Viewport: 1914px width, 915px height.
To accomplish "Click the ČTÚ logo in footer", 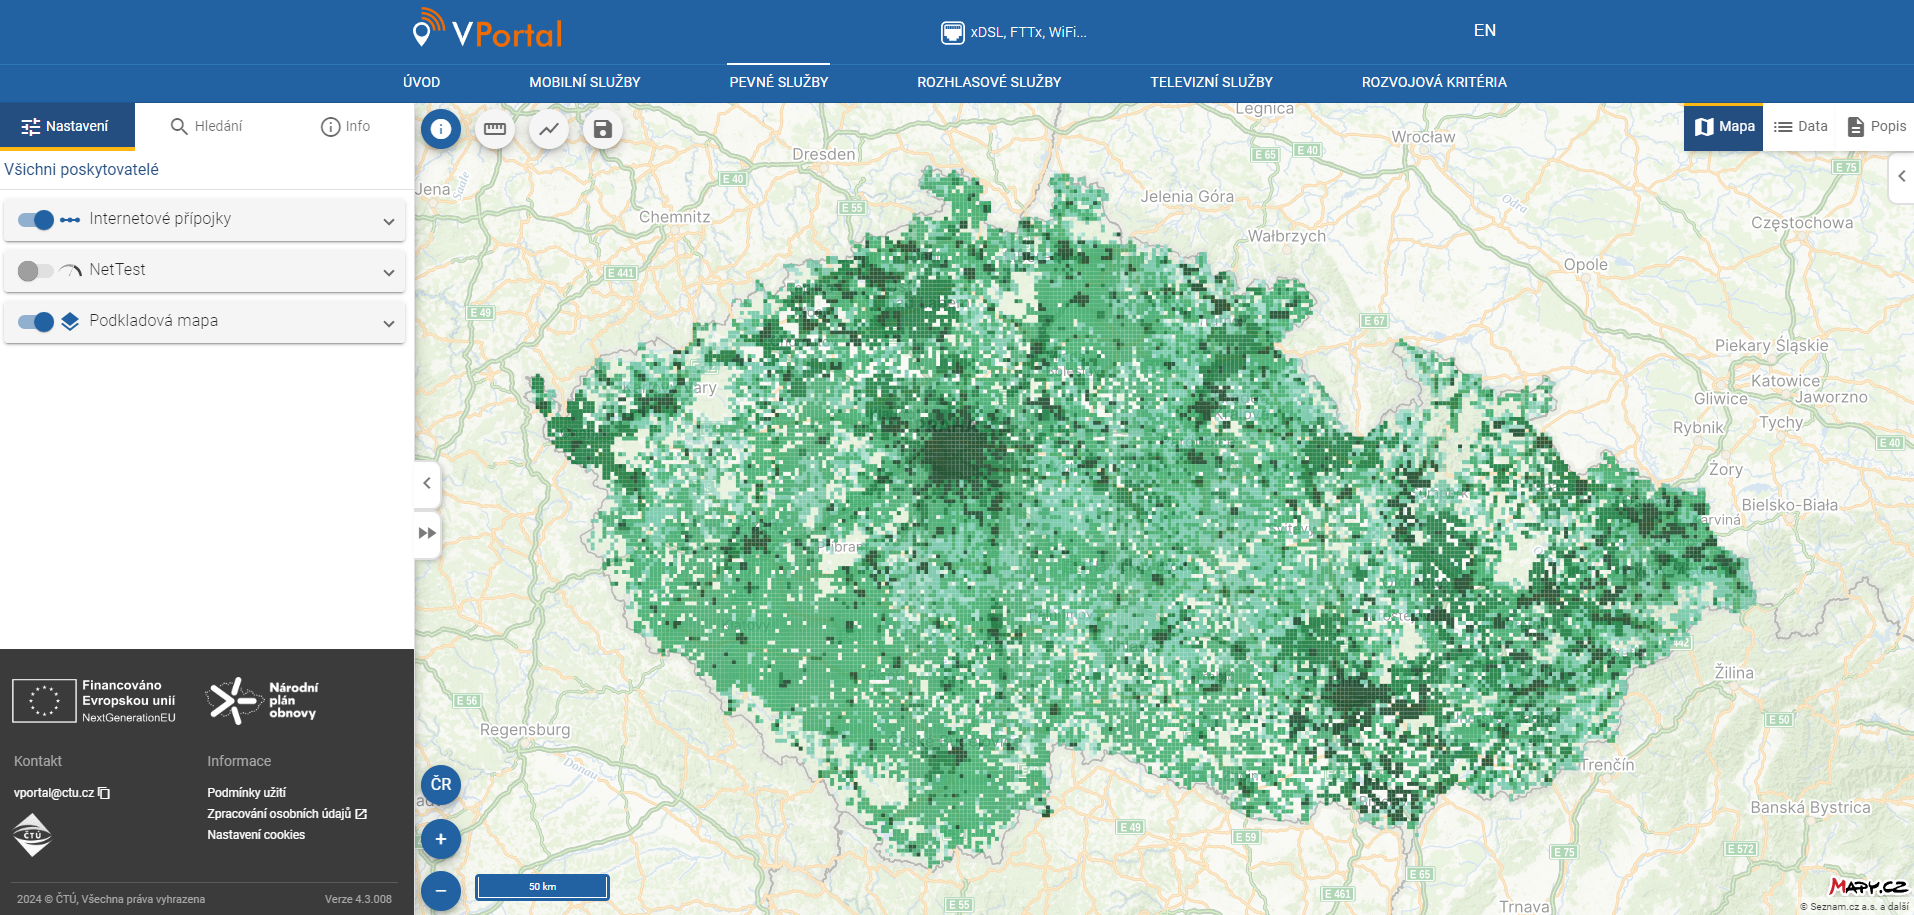I will [32, 835].
